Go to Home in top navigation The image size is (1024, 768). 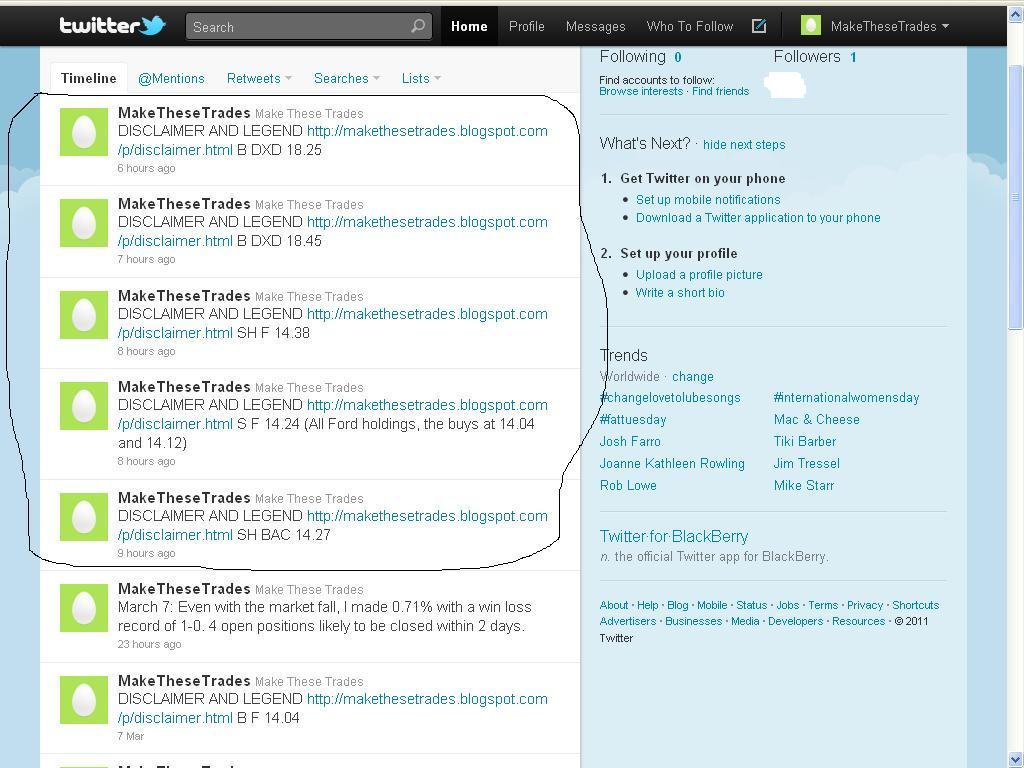pos(469,26)
